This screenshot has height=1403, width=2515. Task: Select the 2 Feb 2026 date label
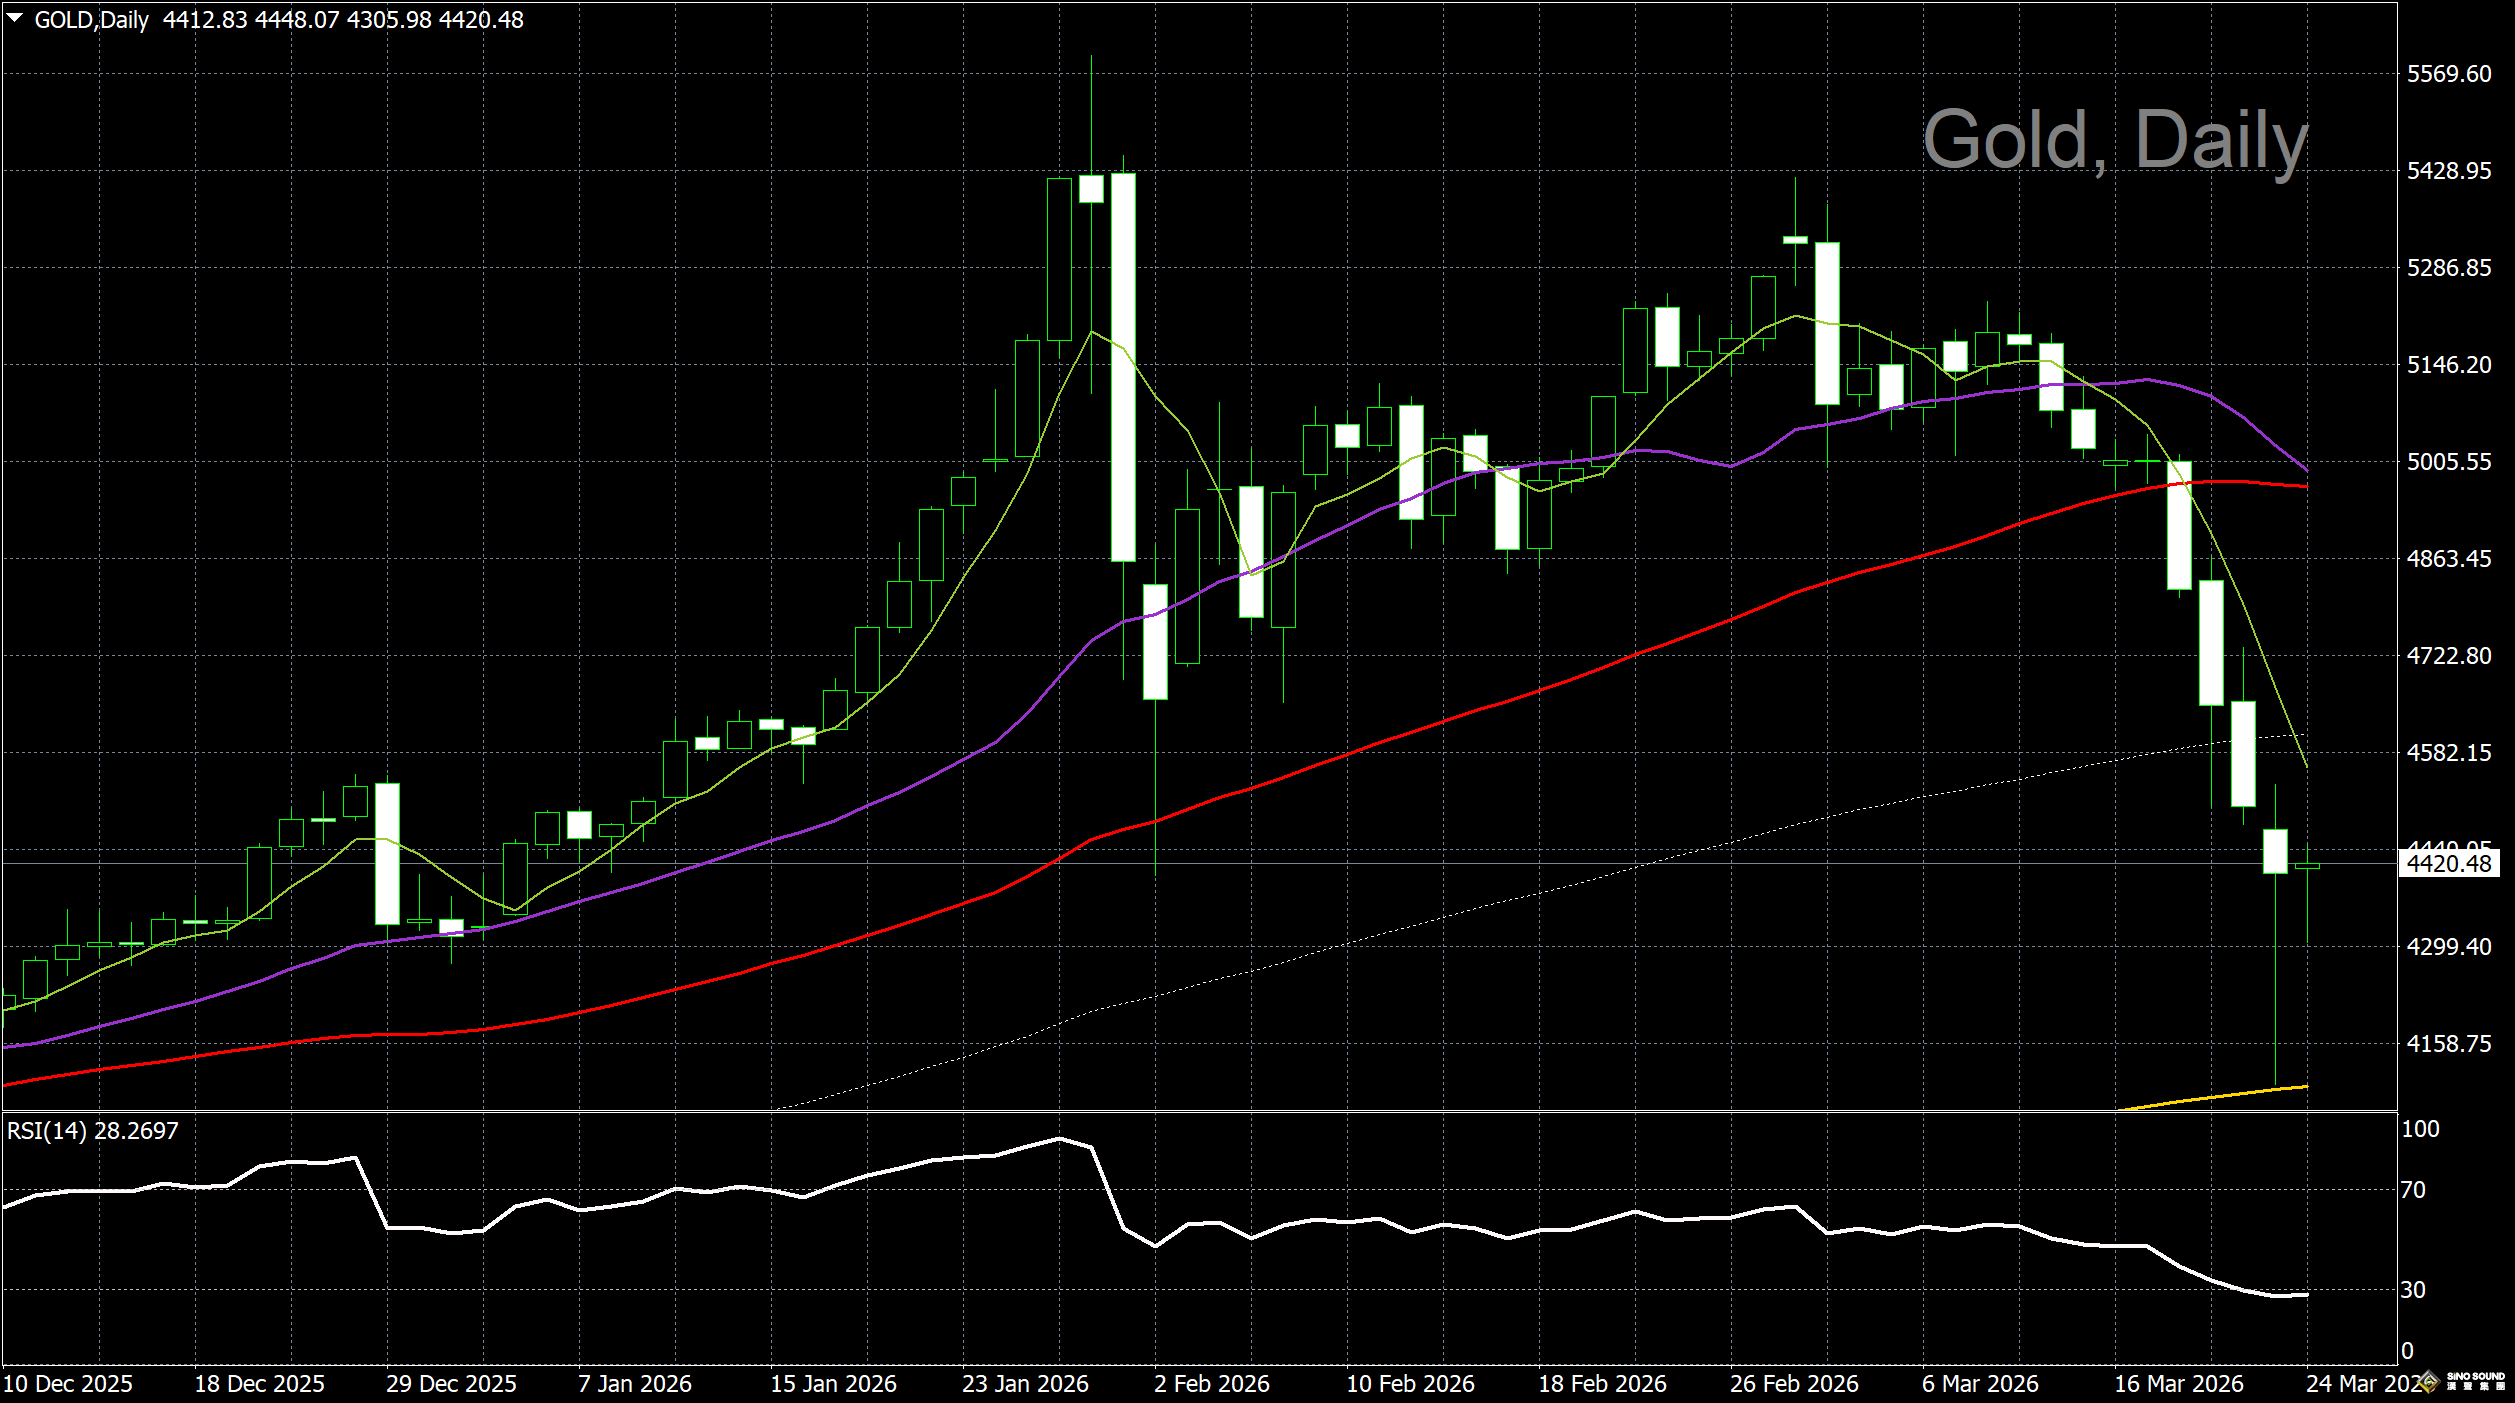click(1211, 1384)
